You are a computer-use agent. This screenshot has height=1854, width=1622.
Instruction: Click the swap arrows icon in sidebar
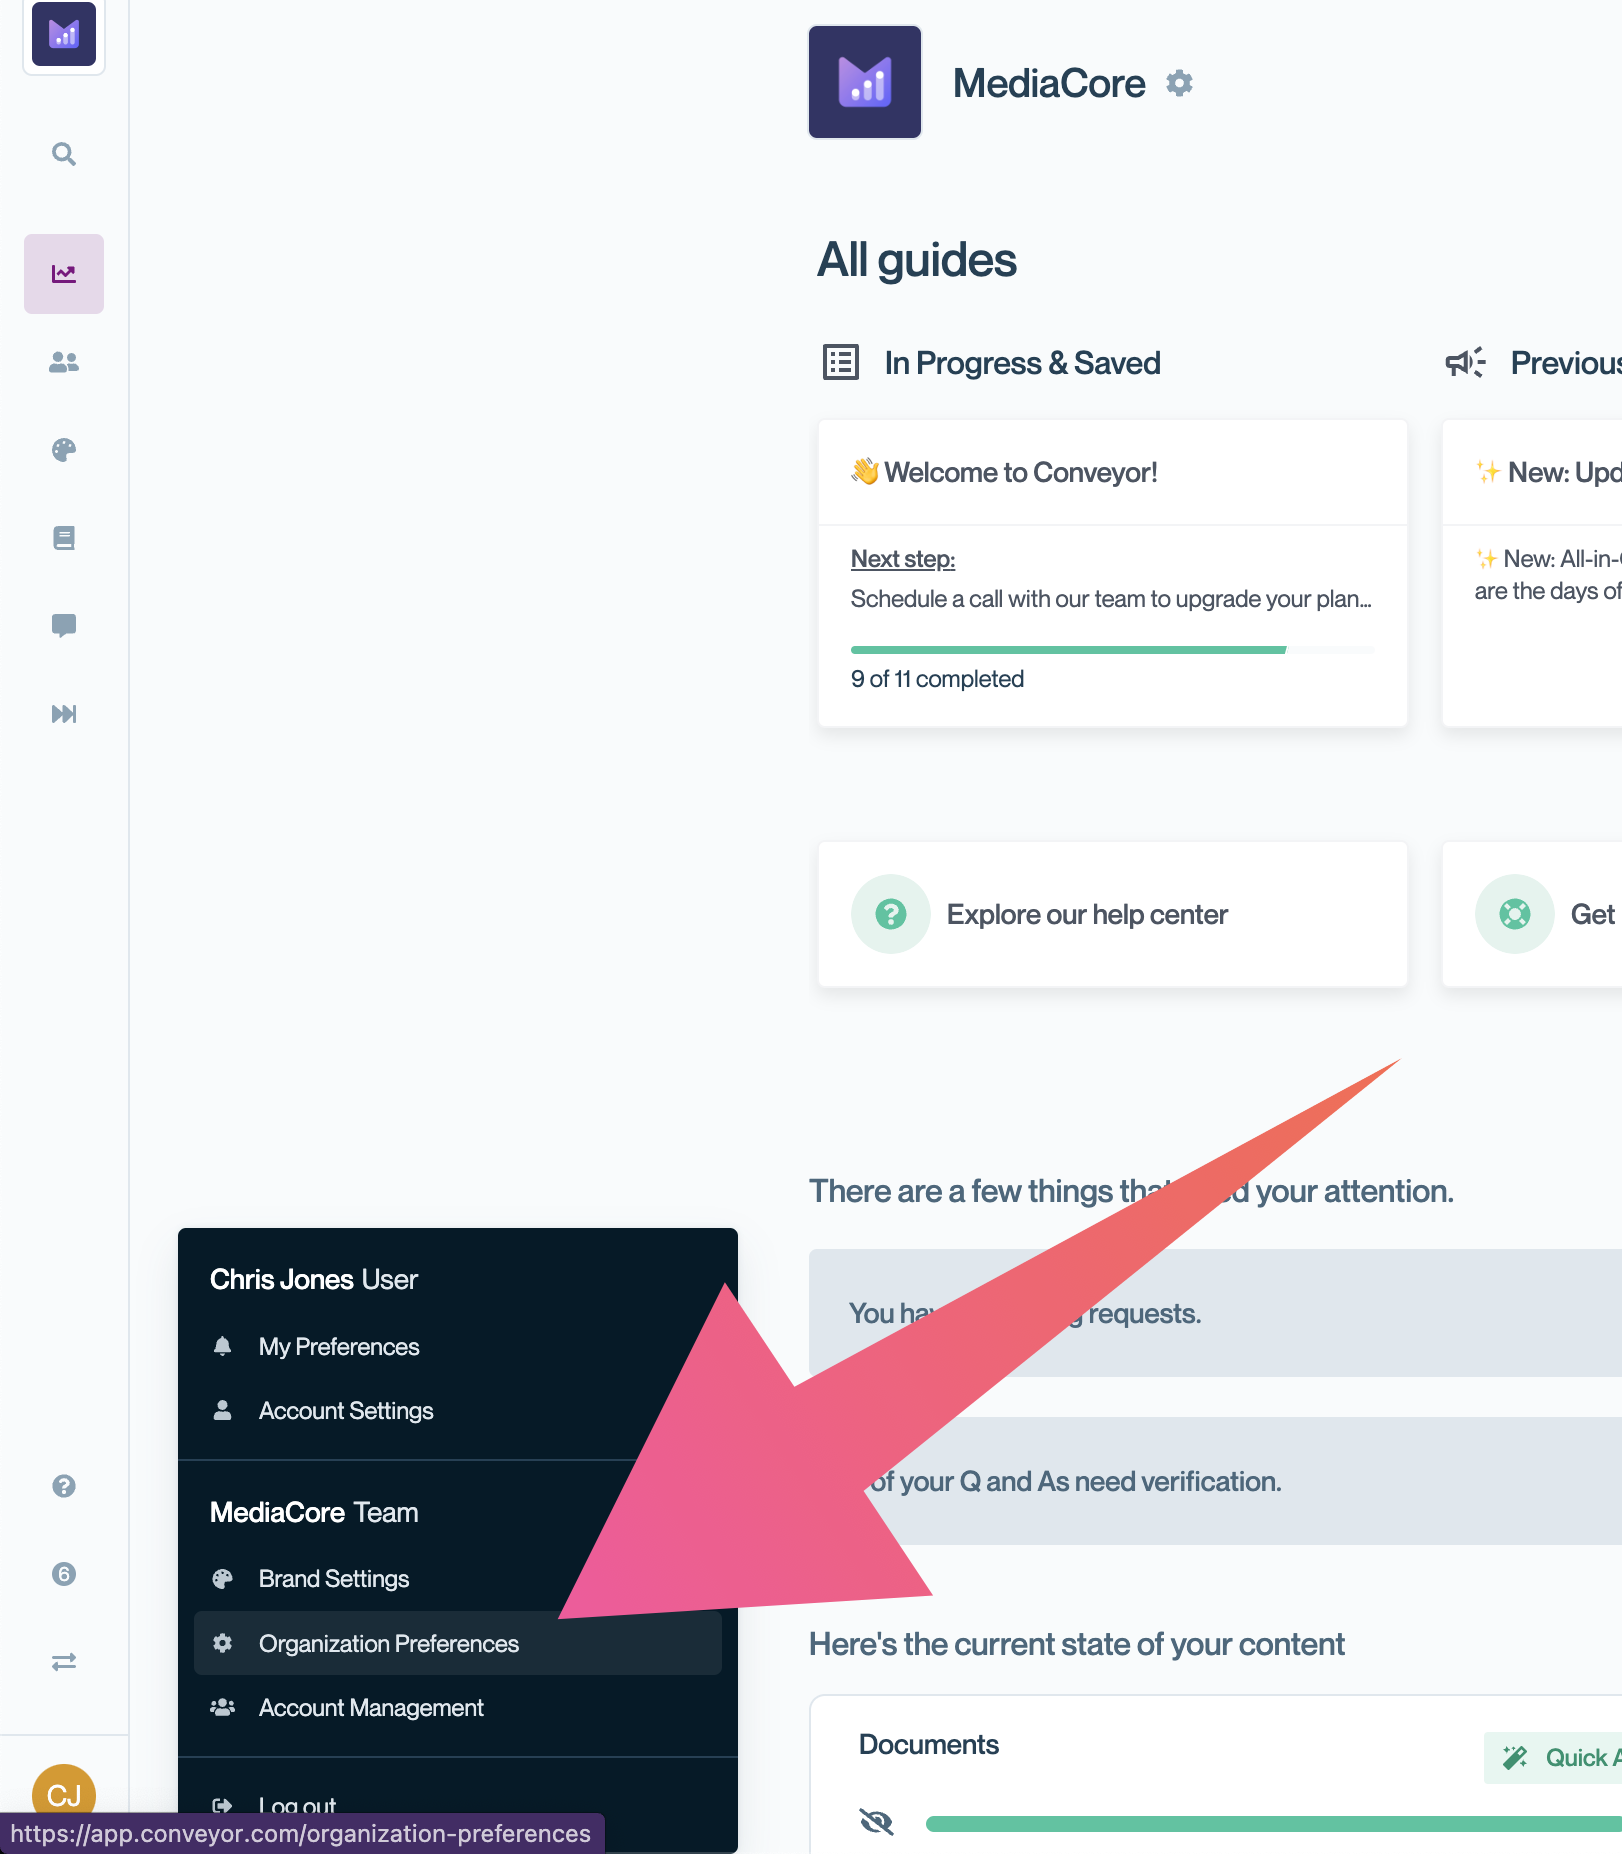[x=64, y=1662]
